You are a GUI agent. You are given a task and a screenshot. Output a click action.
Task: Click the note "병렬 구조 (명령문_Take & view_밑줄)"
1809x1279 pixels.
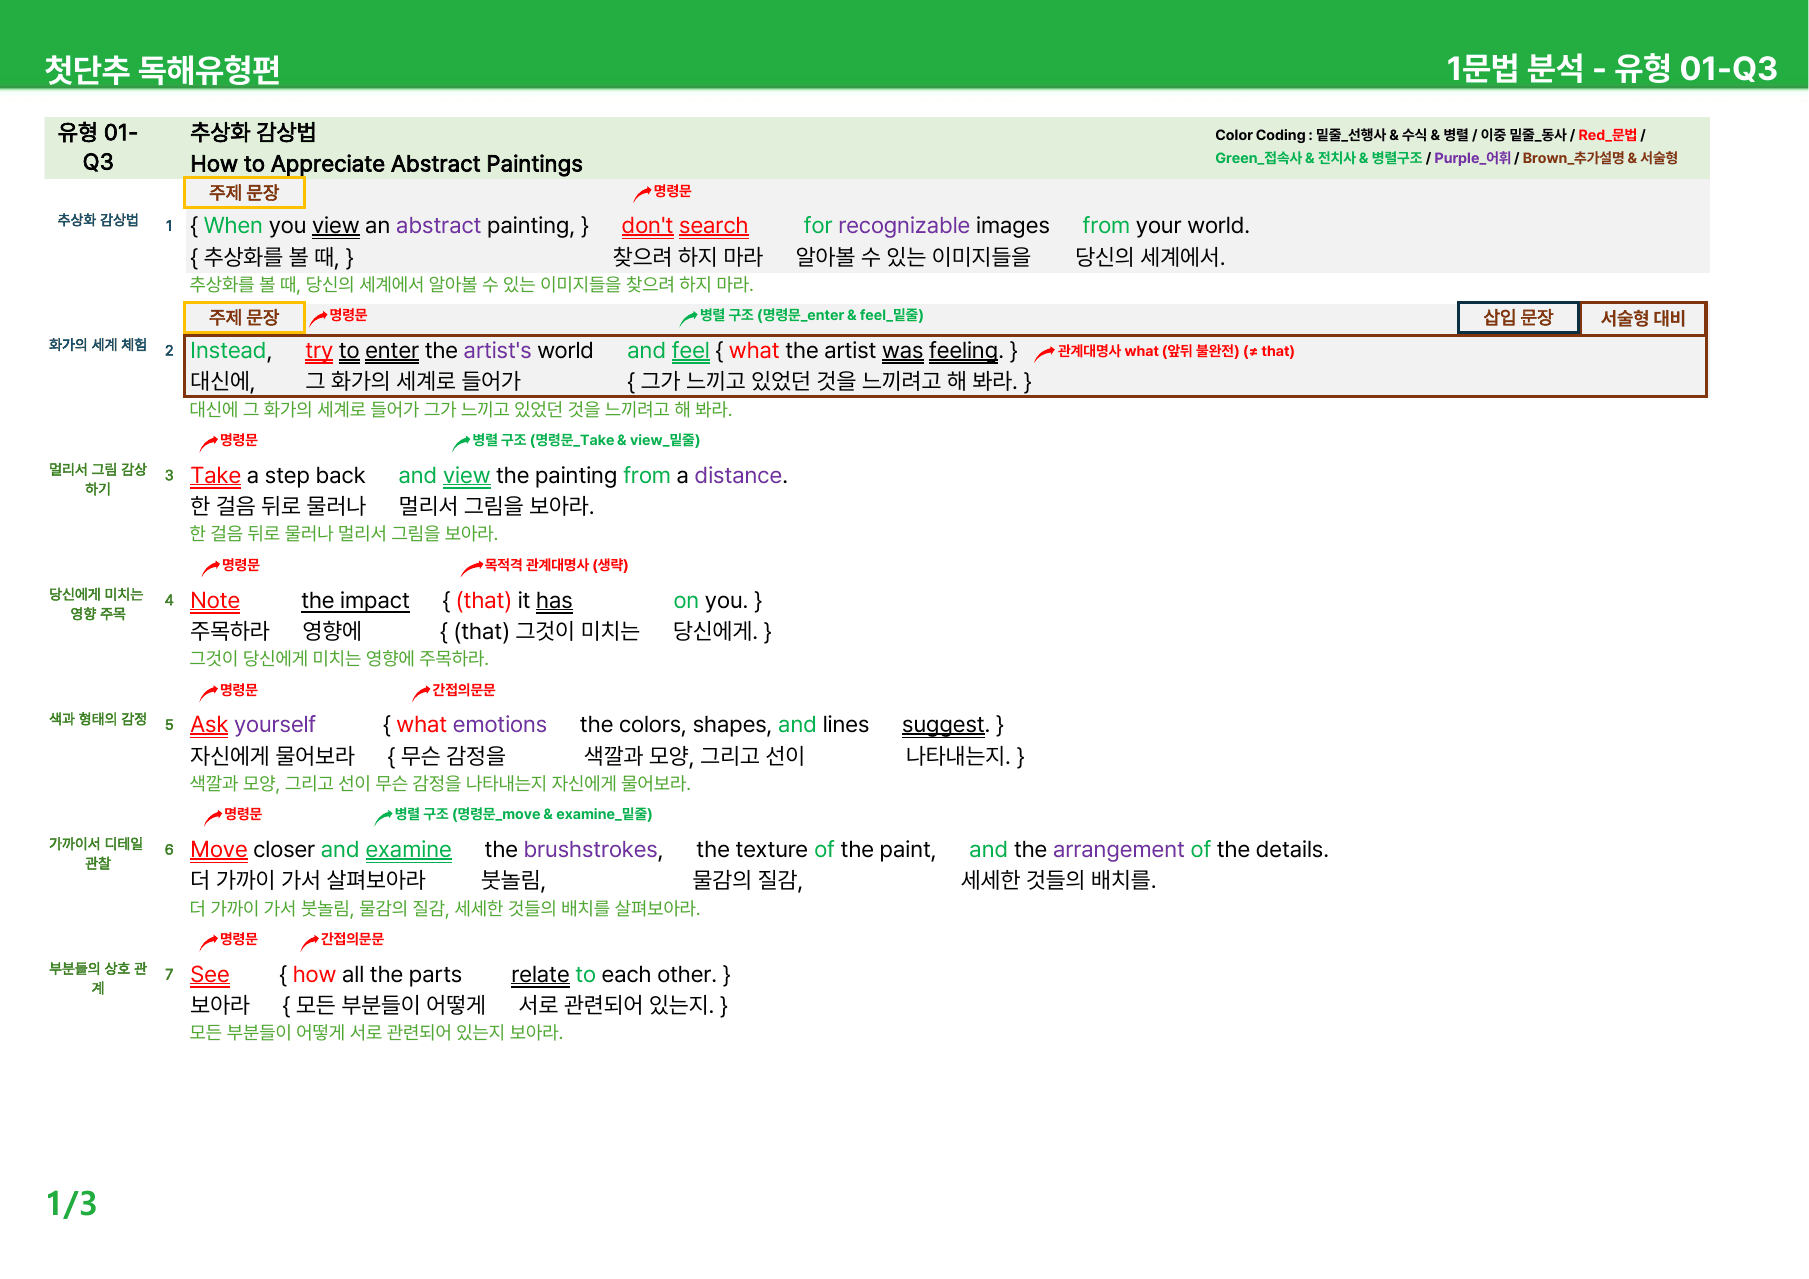click(x=586, y=440)
